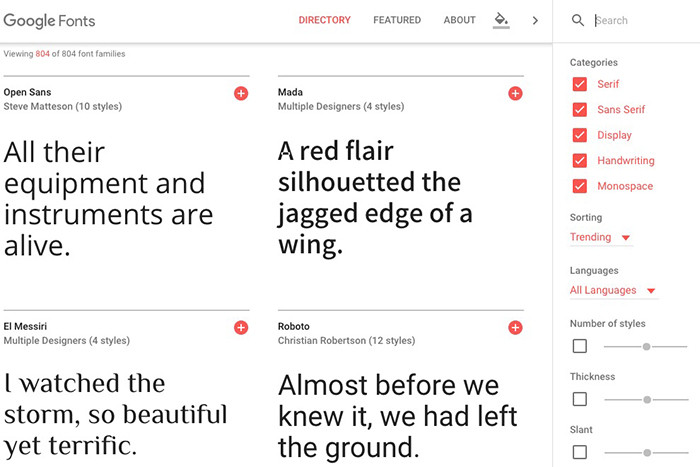
Task: Expand the All Languages dropdown
Action: [613, 290]
